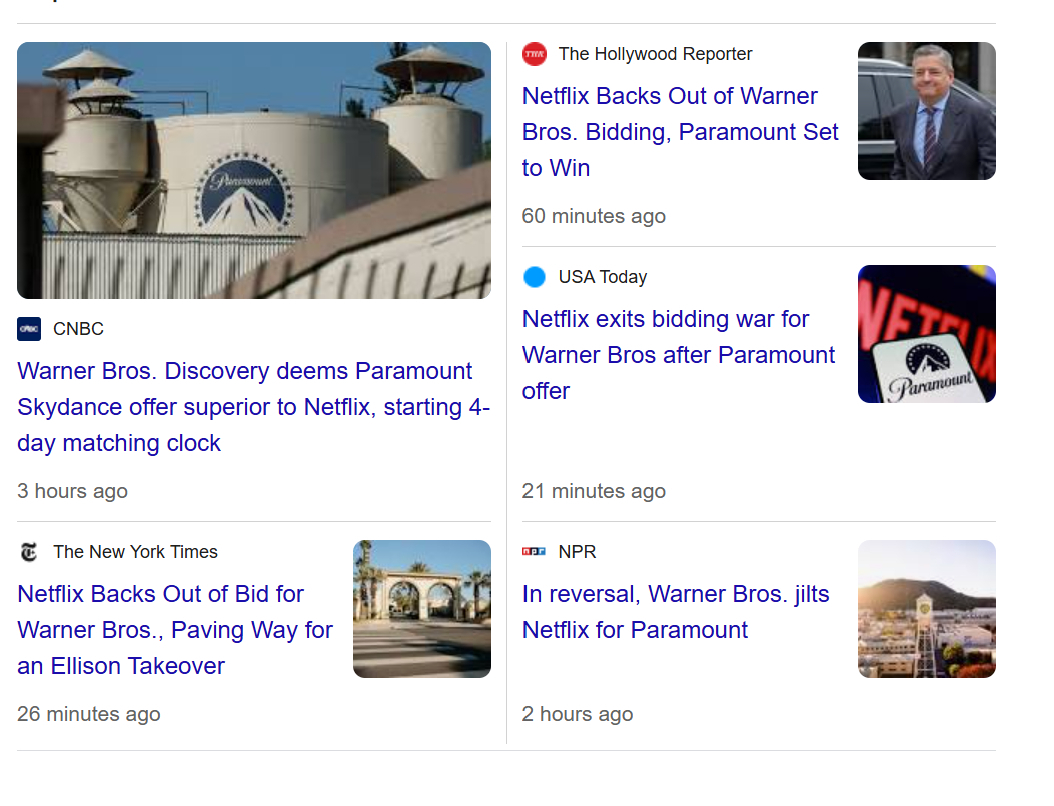Screen dimensions: 1054x806
Task: Click the USA Today blue circle icon
Action: 534,277
